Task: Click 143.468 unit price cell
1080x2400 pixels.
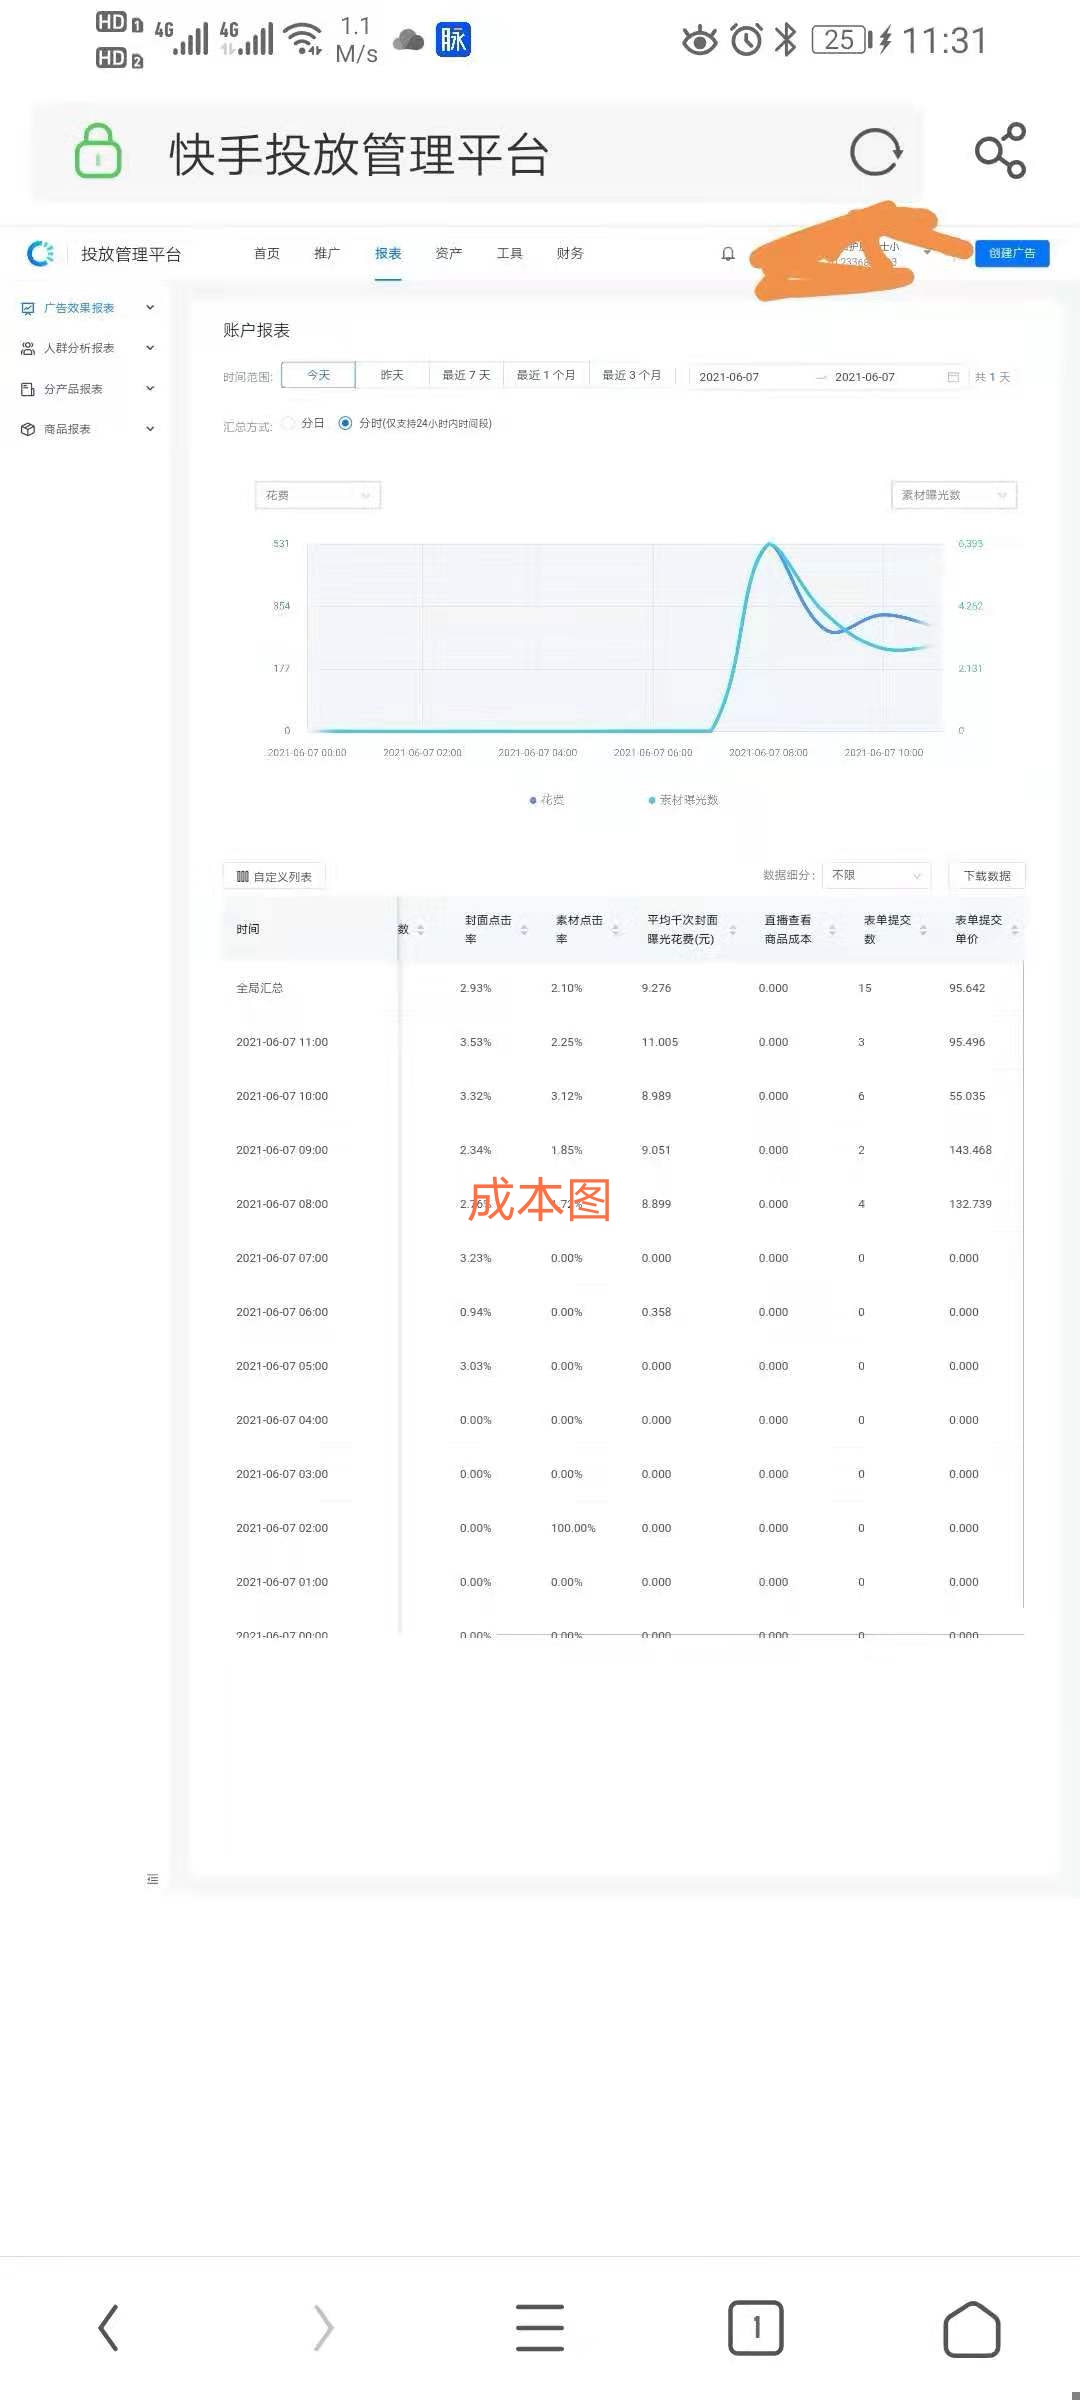Action: pos(970,1150)
